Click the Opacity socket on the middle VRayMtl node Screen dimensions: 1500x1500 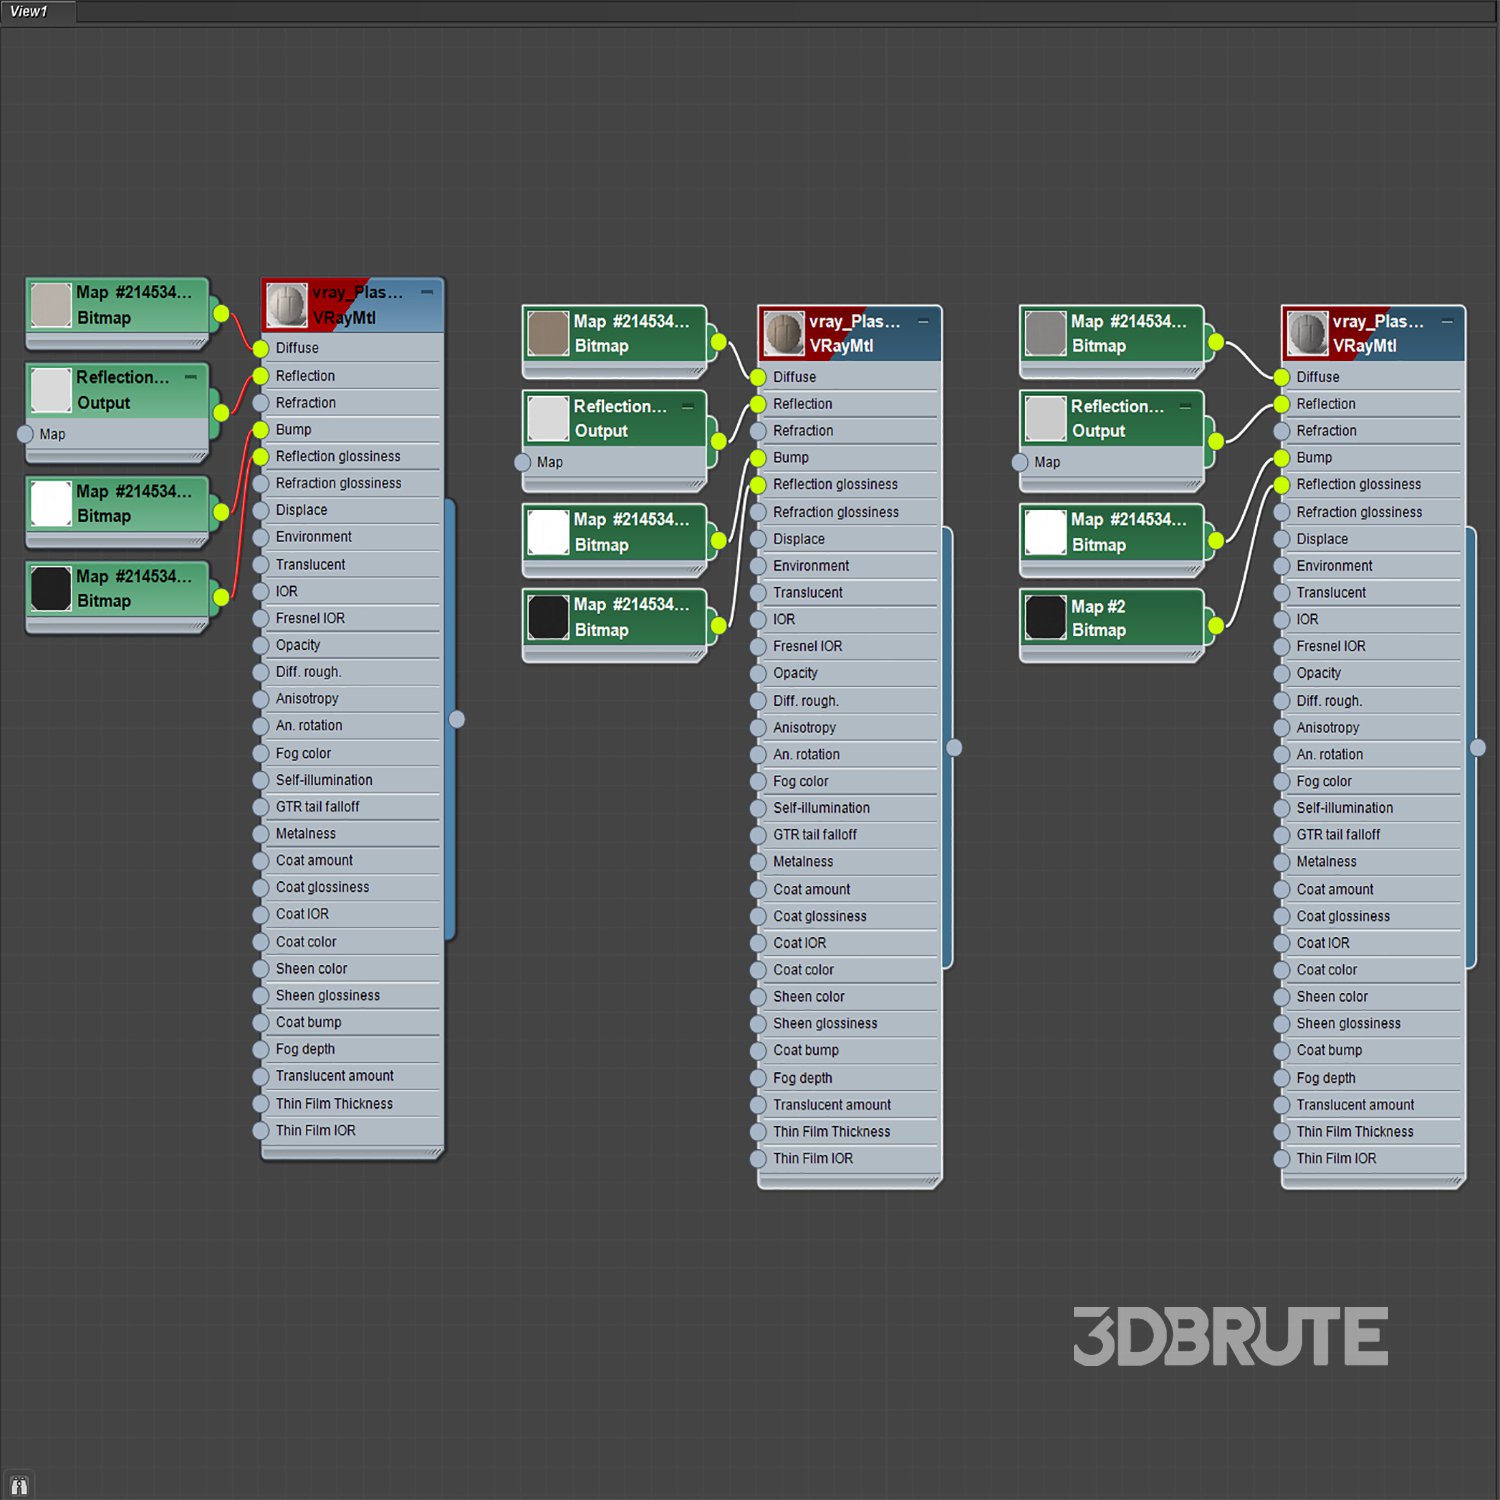(x=758, y=673)
